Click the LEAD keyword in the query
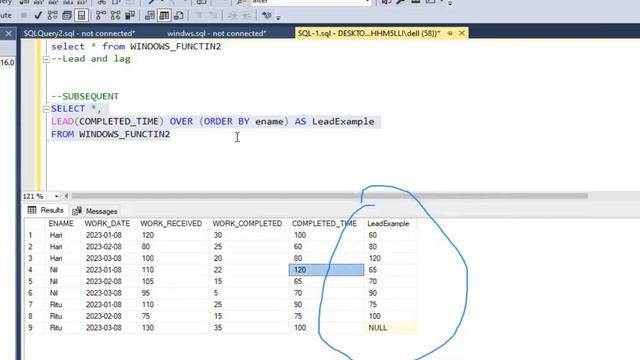 click(x=62, y=122)
